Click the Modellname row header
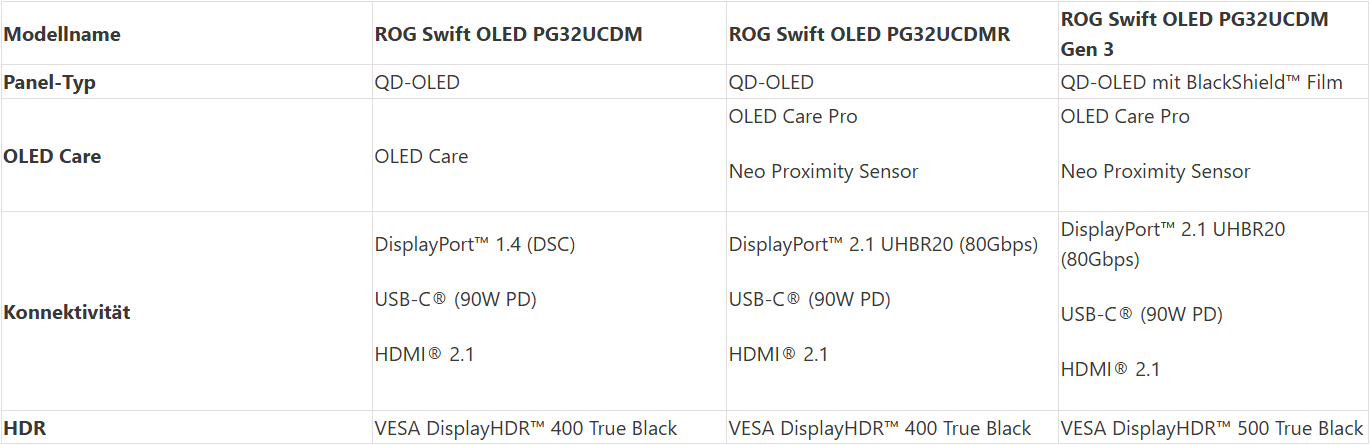This screenshot has width=1370, height=445. coord(62,34)
